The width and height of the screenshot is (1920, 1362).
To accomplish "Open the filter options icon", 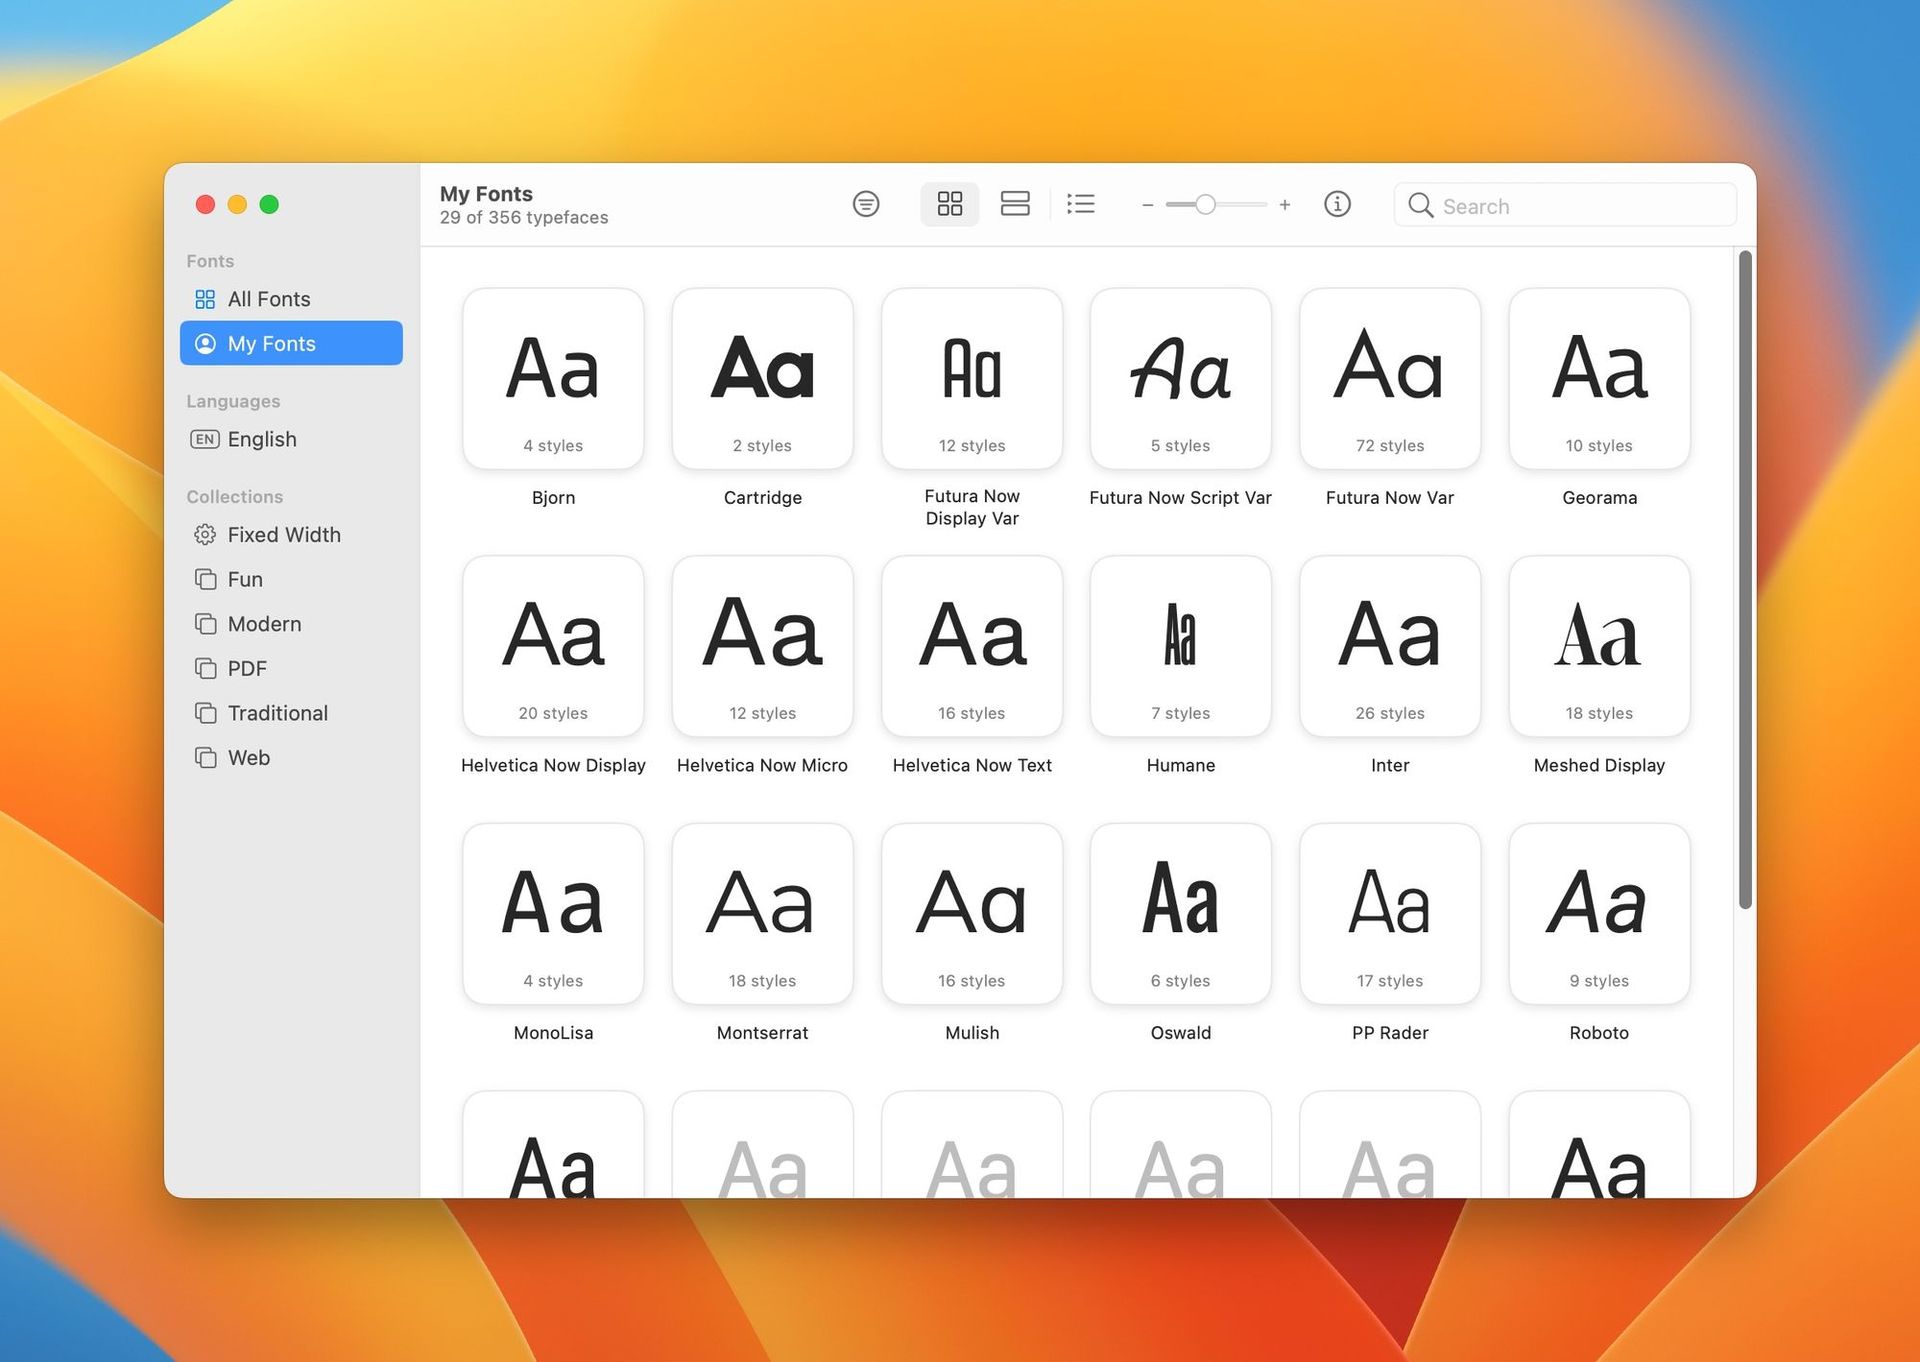I will 866,204.
